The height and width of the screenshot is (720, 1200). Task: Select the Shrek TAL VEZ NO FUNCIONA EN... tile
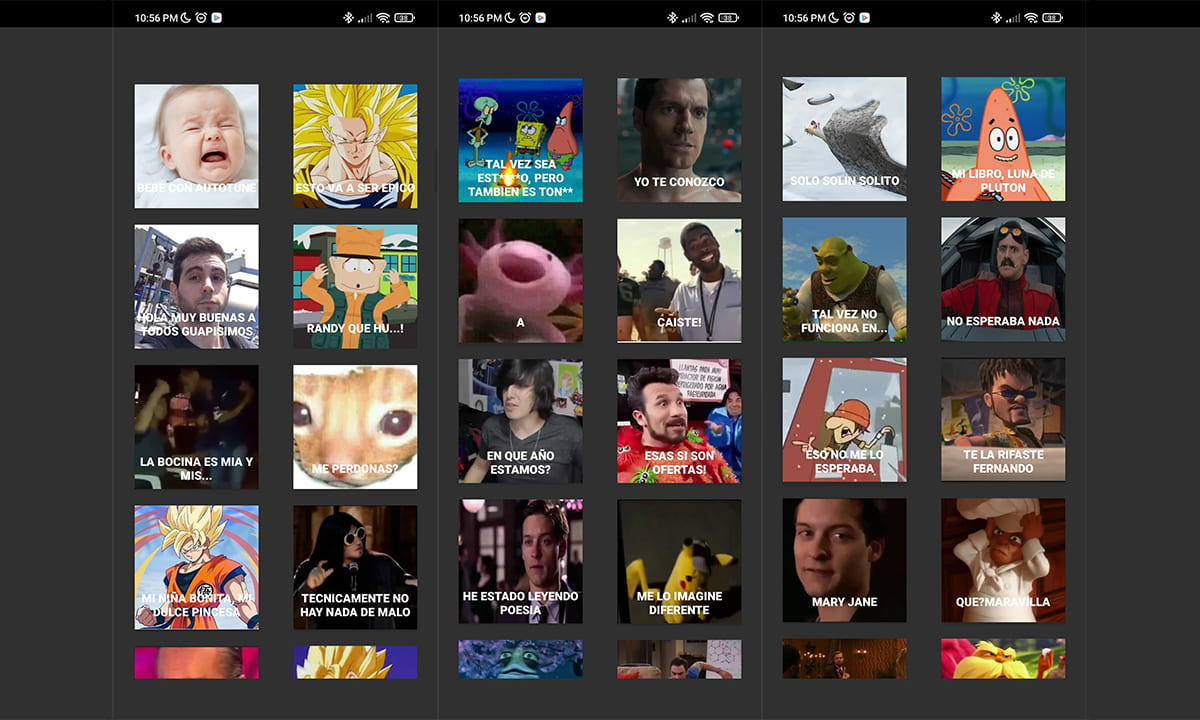click(x=845, y=279)
